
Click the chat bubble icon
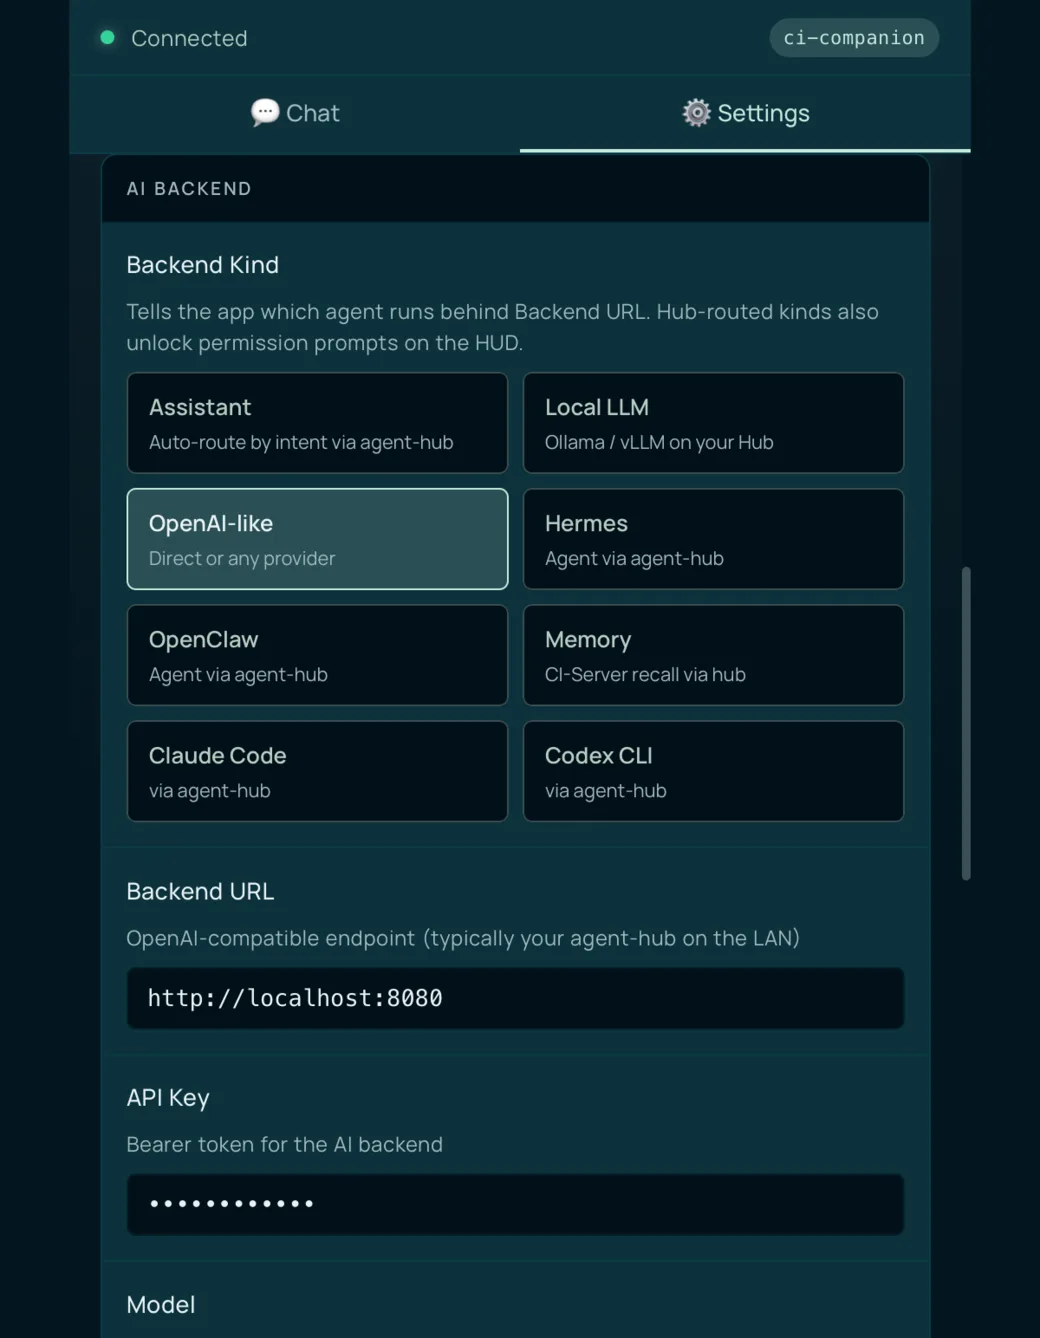[265, 113]
